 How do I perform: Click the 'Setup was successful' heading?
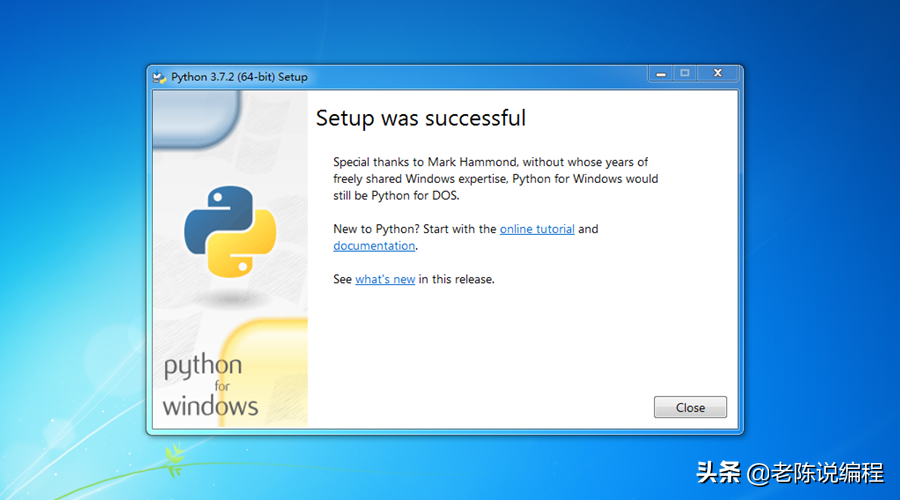point(421,118)
